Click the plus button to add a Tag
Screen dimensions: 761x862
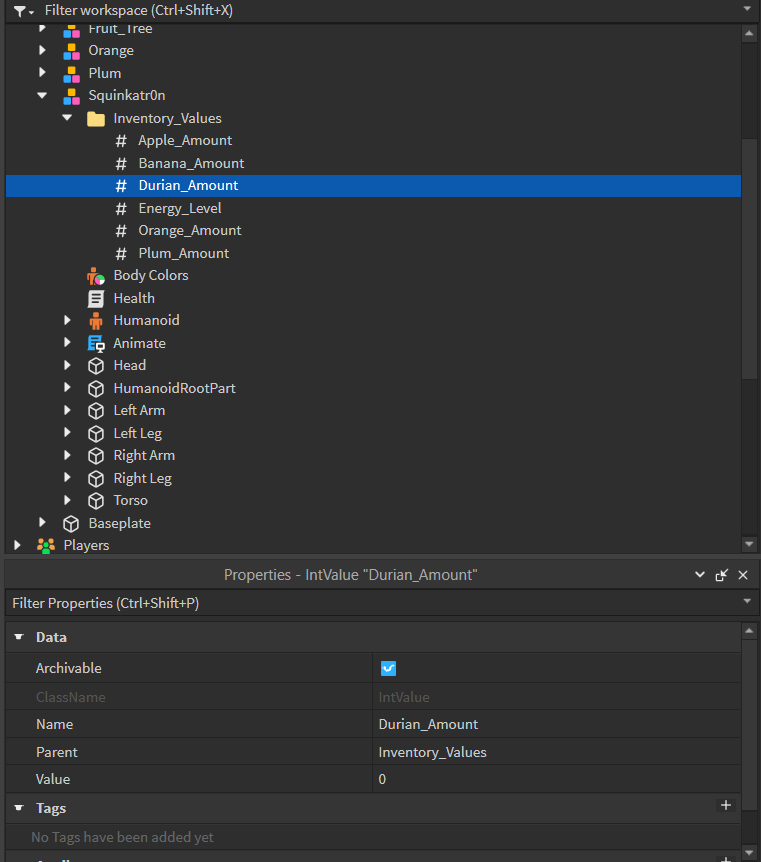[x=727, y=805]
